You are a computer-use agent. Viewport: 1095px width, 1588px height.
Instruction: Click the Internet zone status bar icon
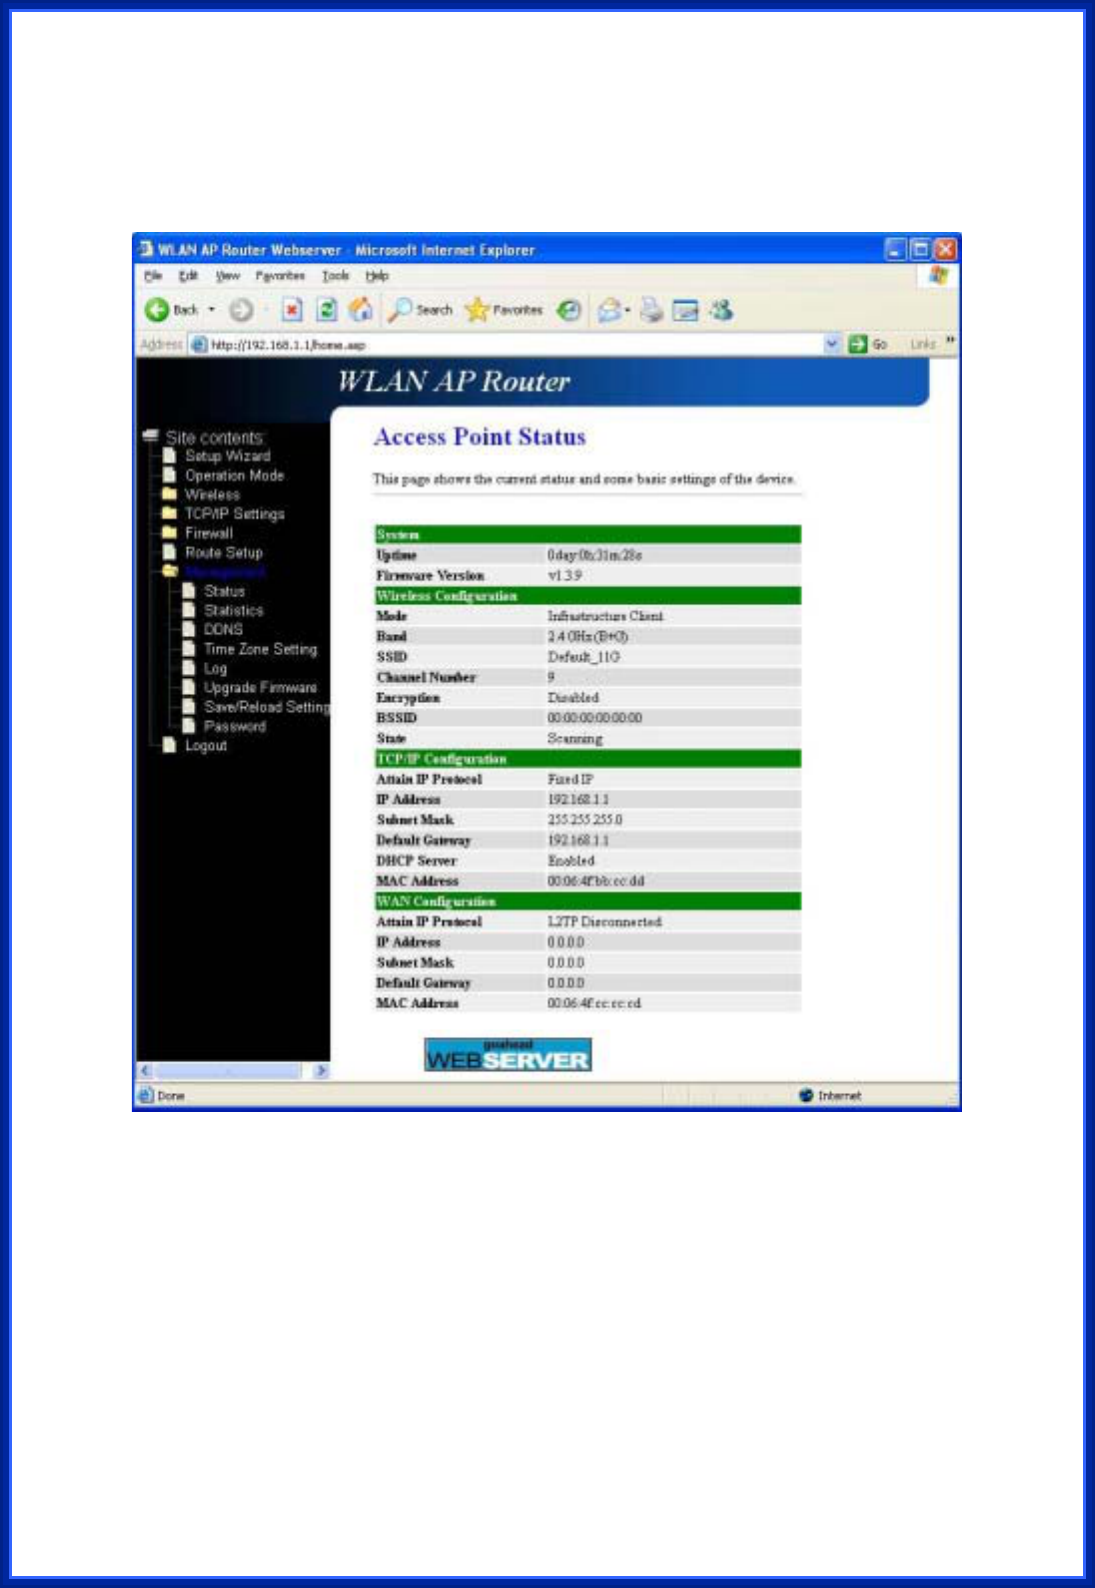tap(806, 1095)
